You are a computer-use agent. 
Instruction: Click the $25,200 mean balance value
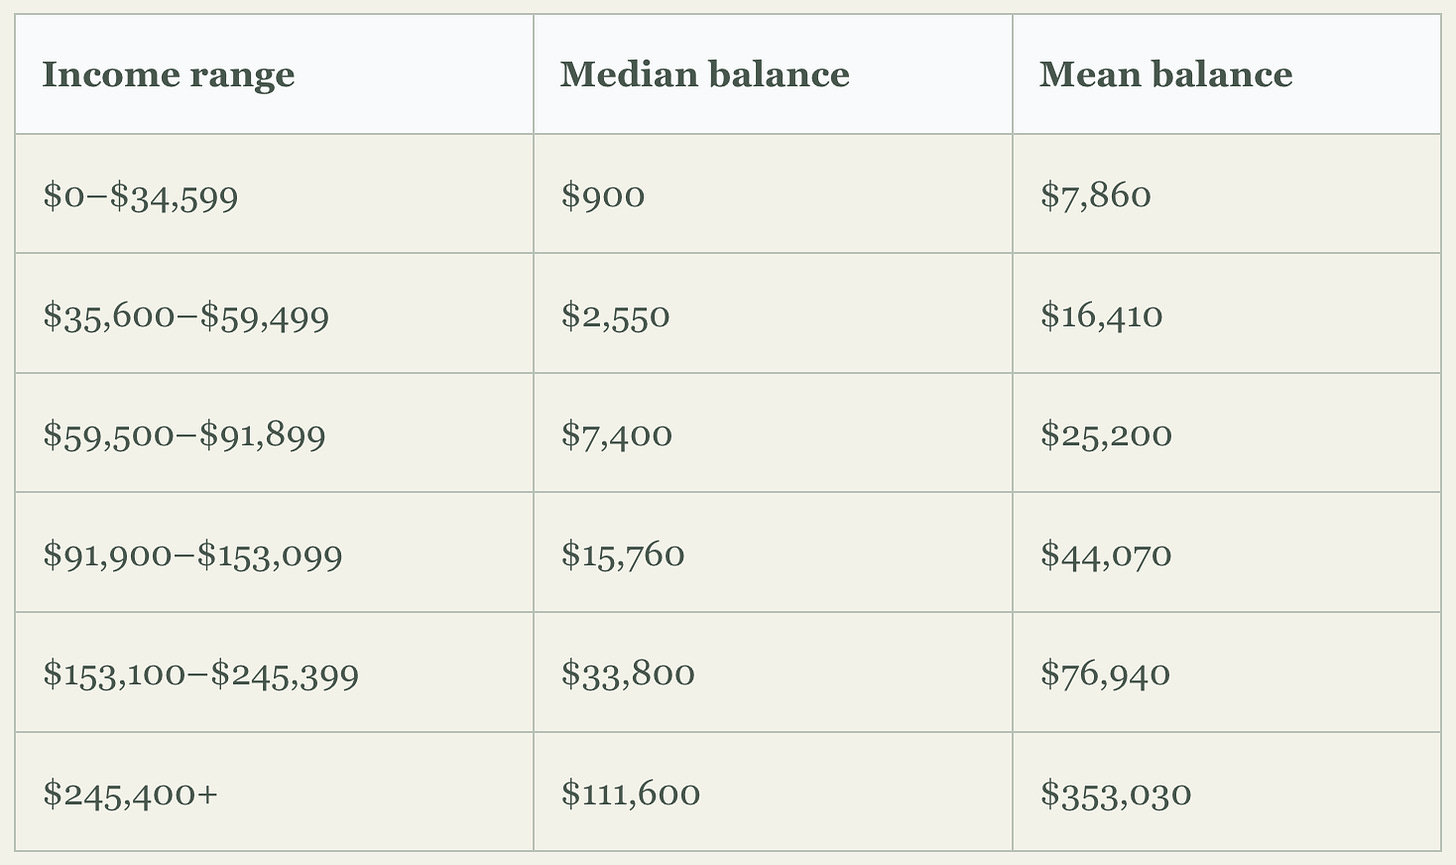click(1106, 435)
